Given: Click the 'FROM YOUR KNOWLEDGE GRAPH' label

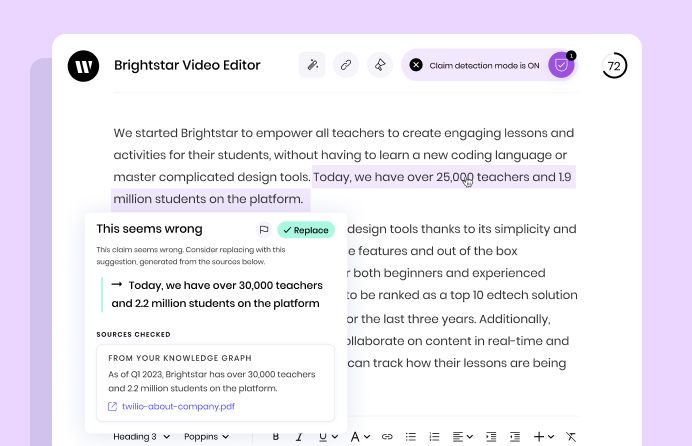Looking at the screenshot, I should (180, 358).
